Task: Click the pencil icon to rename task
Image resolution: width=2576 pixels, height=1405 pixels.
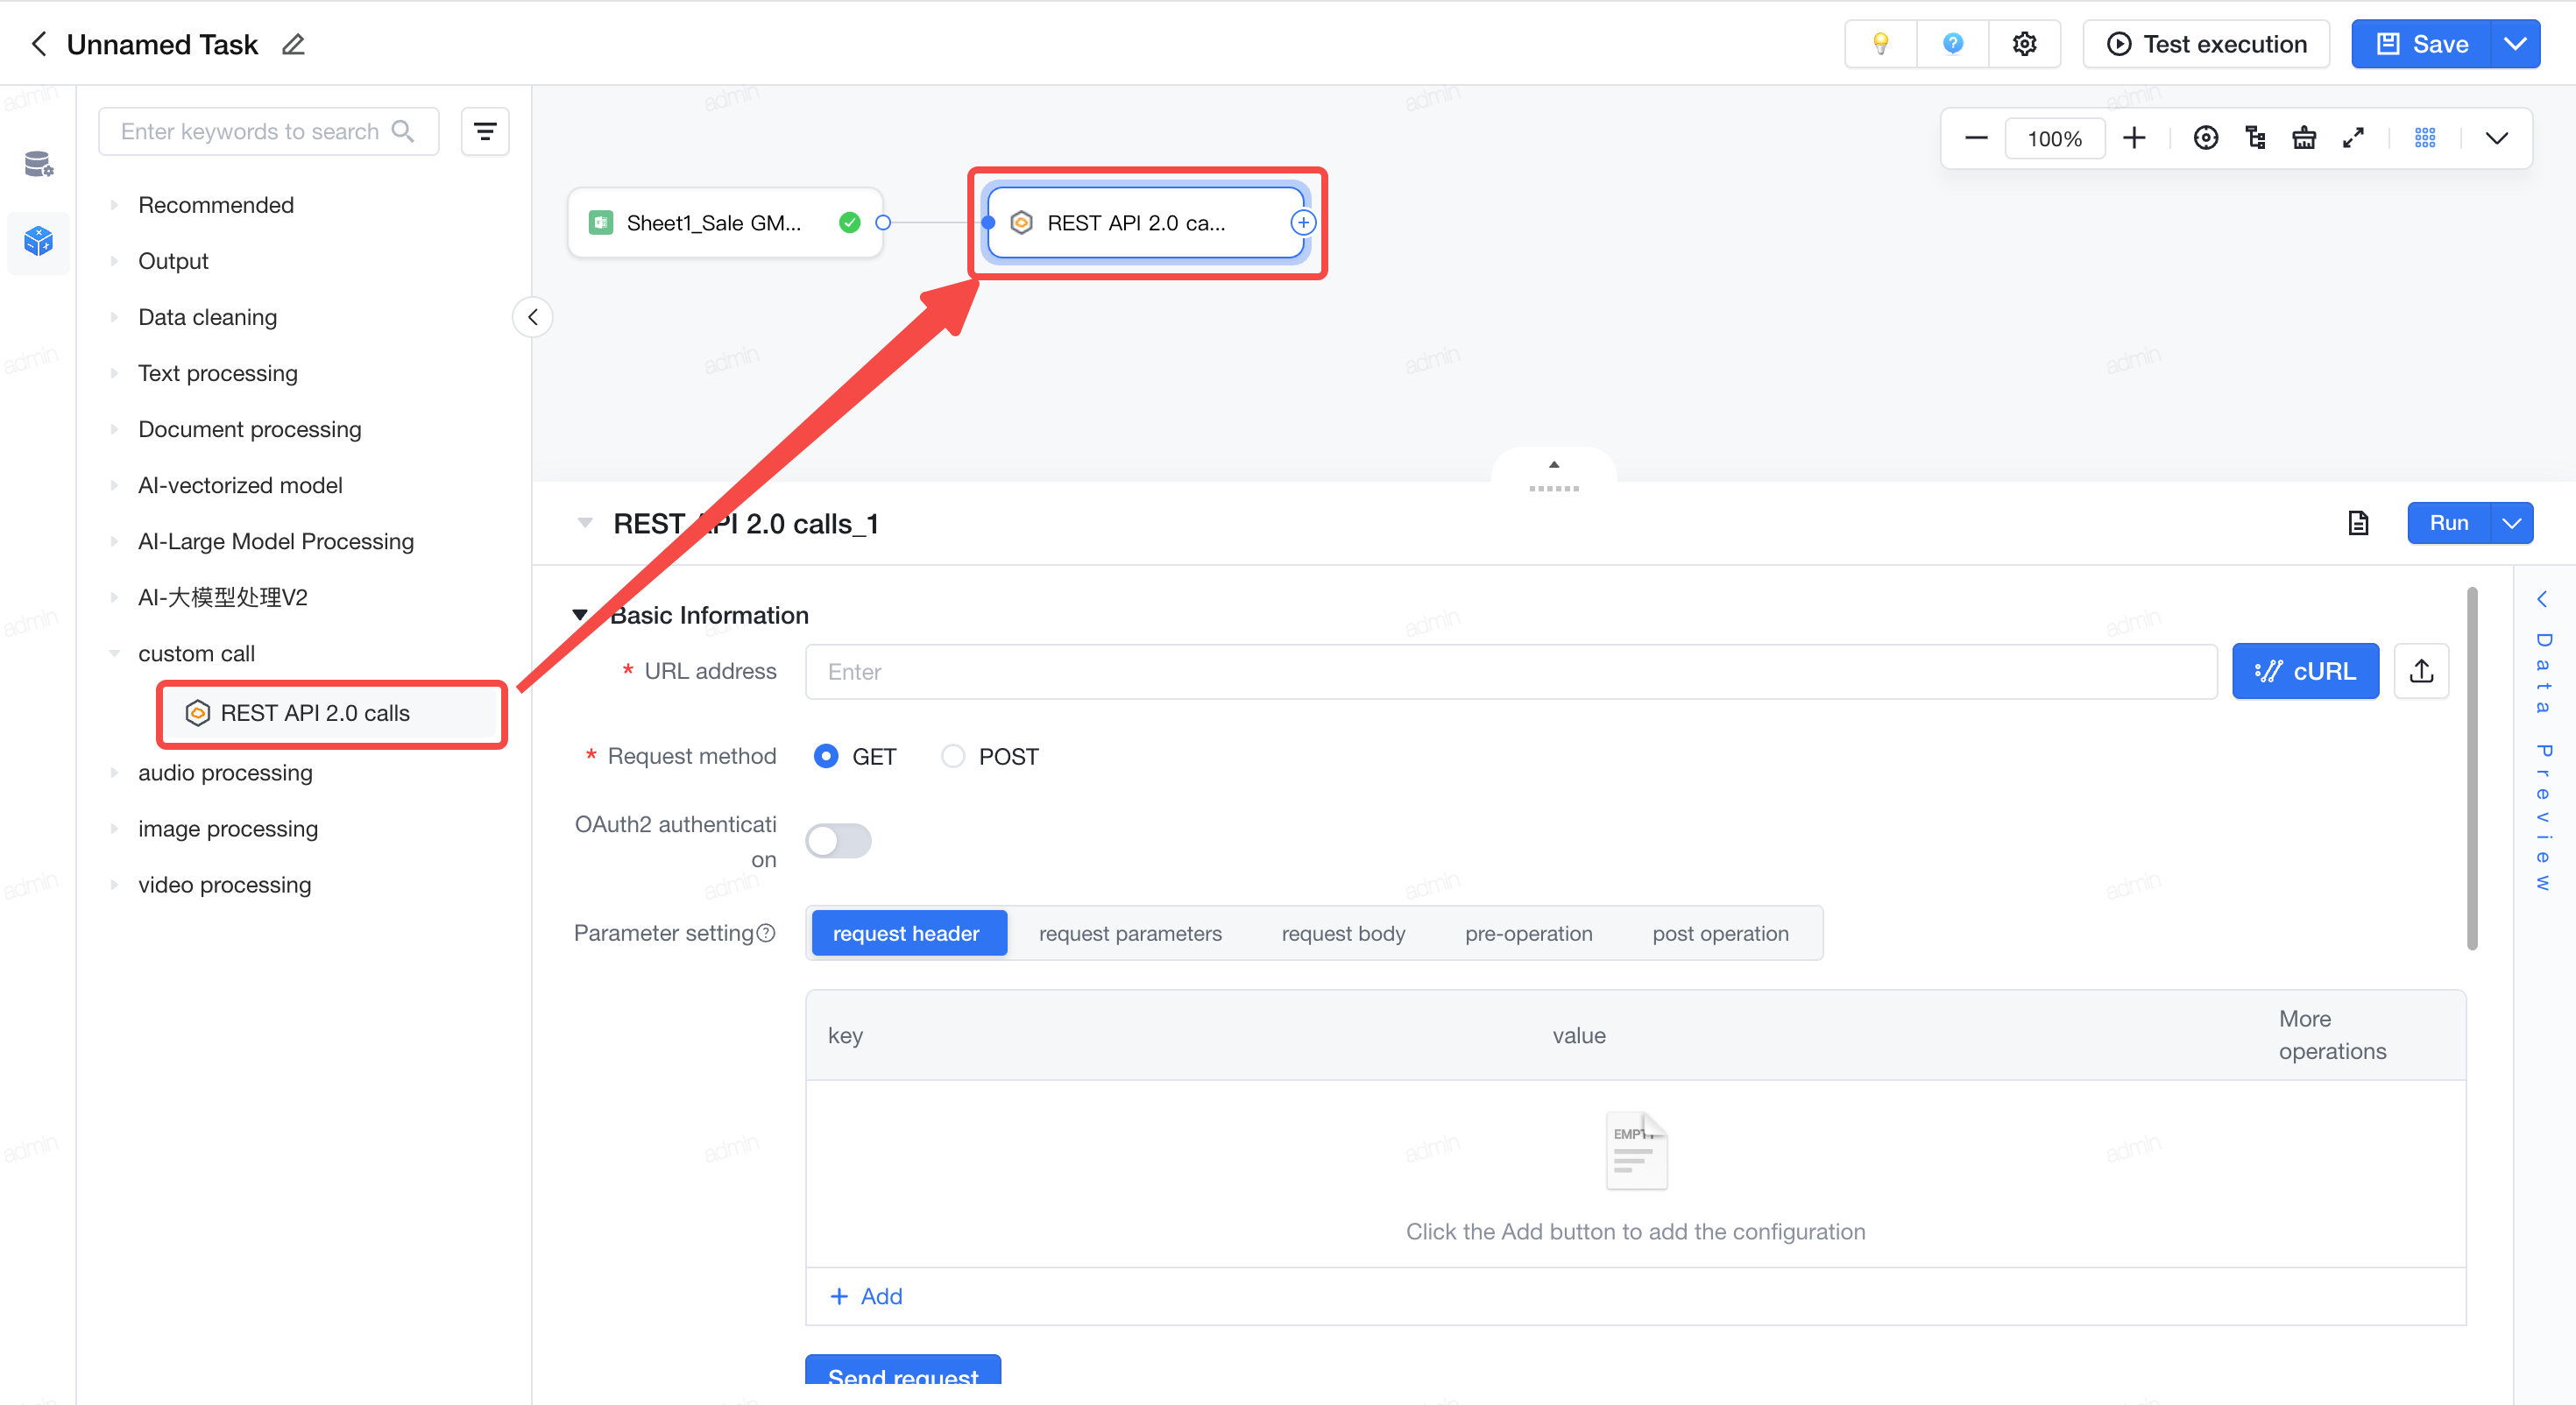Action: click(293, 44)
